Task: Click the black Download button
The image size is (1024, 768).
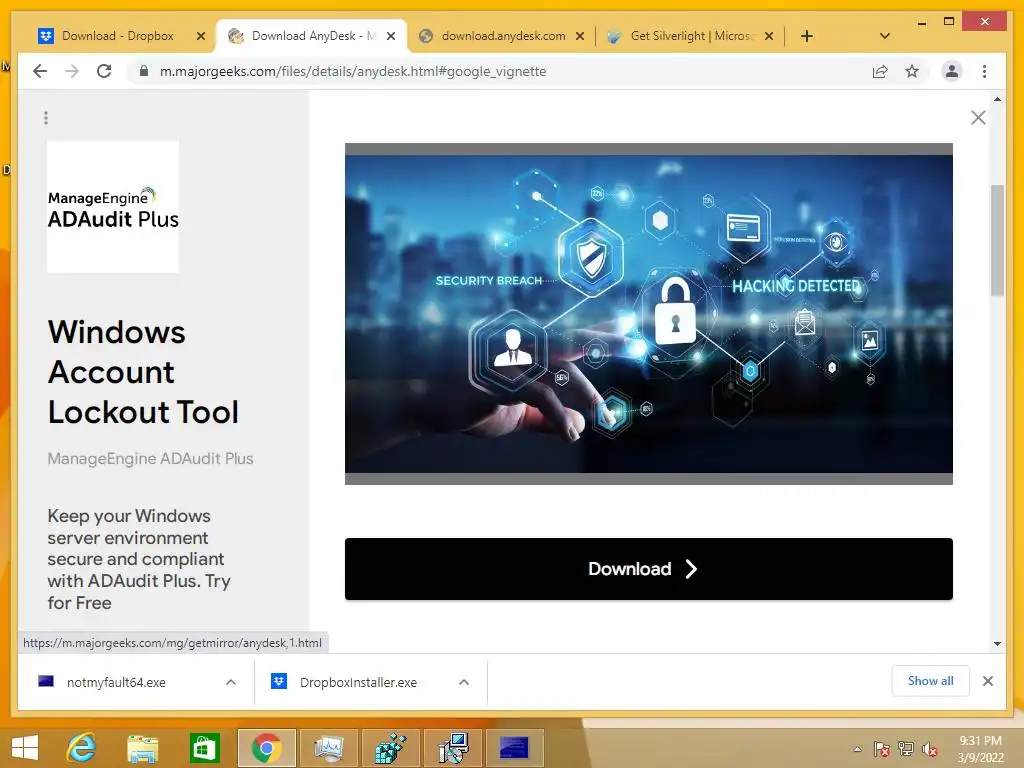Action: pyautogui.click(x=648, y=569)
